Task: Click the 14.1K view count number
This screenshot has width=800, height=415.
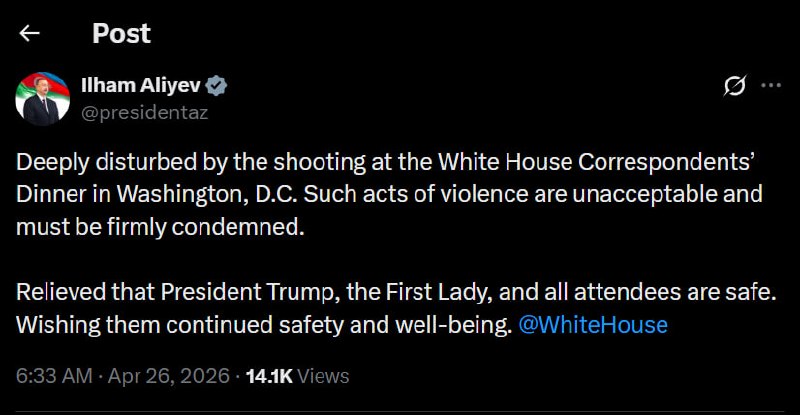Action: point(268,376)
